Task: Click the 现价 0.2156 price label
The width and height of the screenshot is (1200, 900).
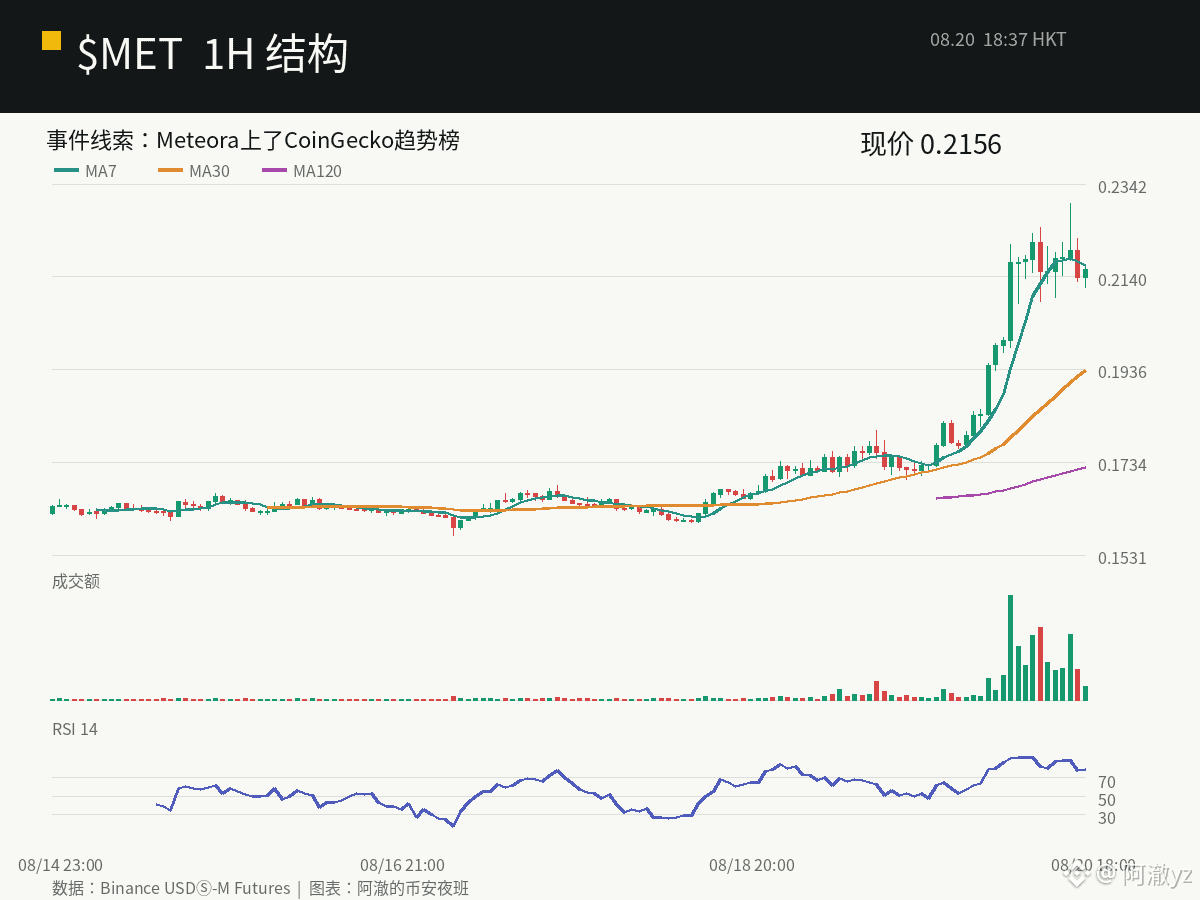Action: coord(931,144)
